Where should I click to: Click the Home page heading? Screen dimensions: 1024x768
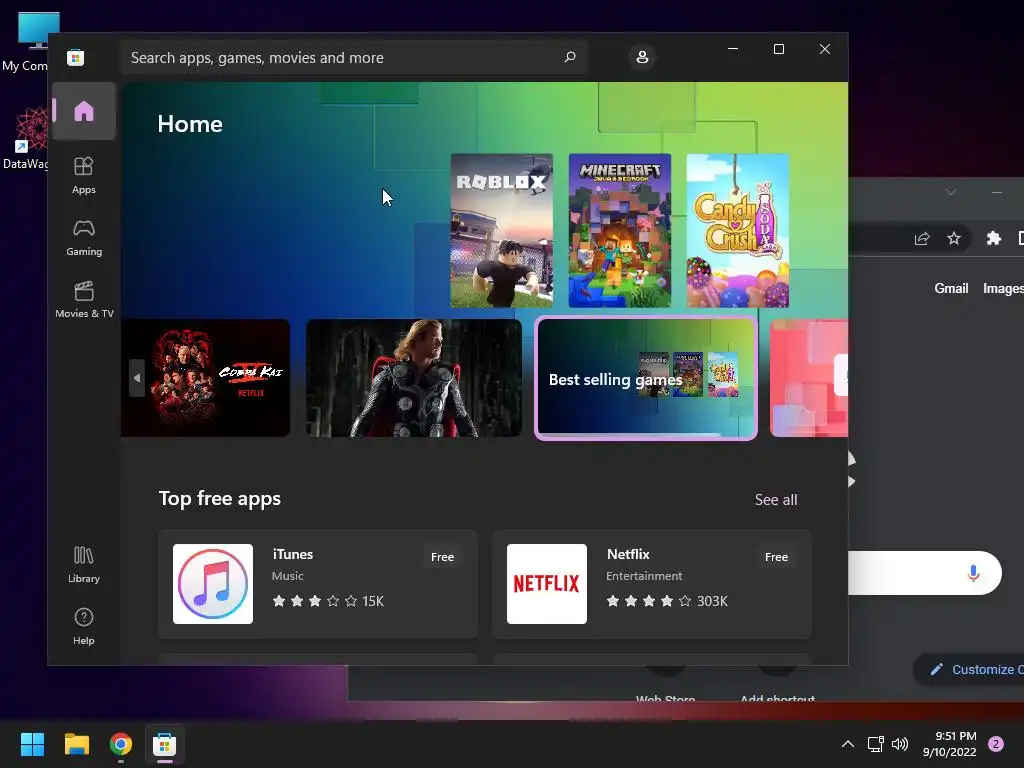[x=190, y=124]
